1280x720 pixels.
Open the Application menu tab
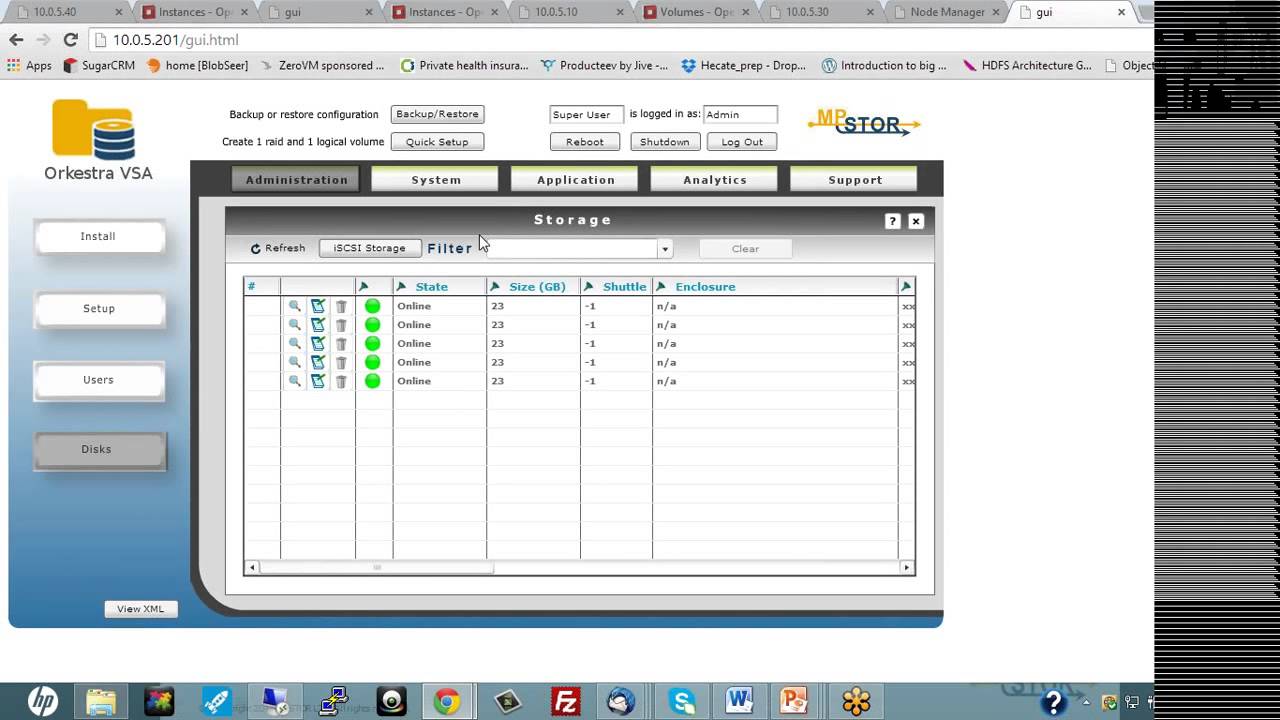[575, 180]
